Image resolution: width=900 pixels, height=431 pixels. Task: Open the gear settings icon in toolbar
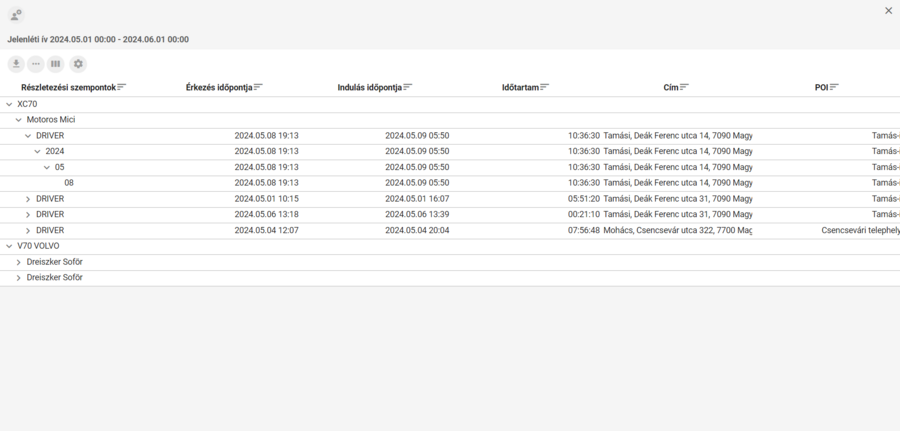click(x=78, y=64)
